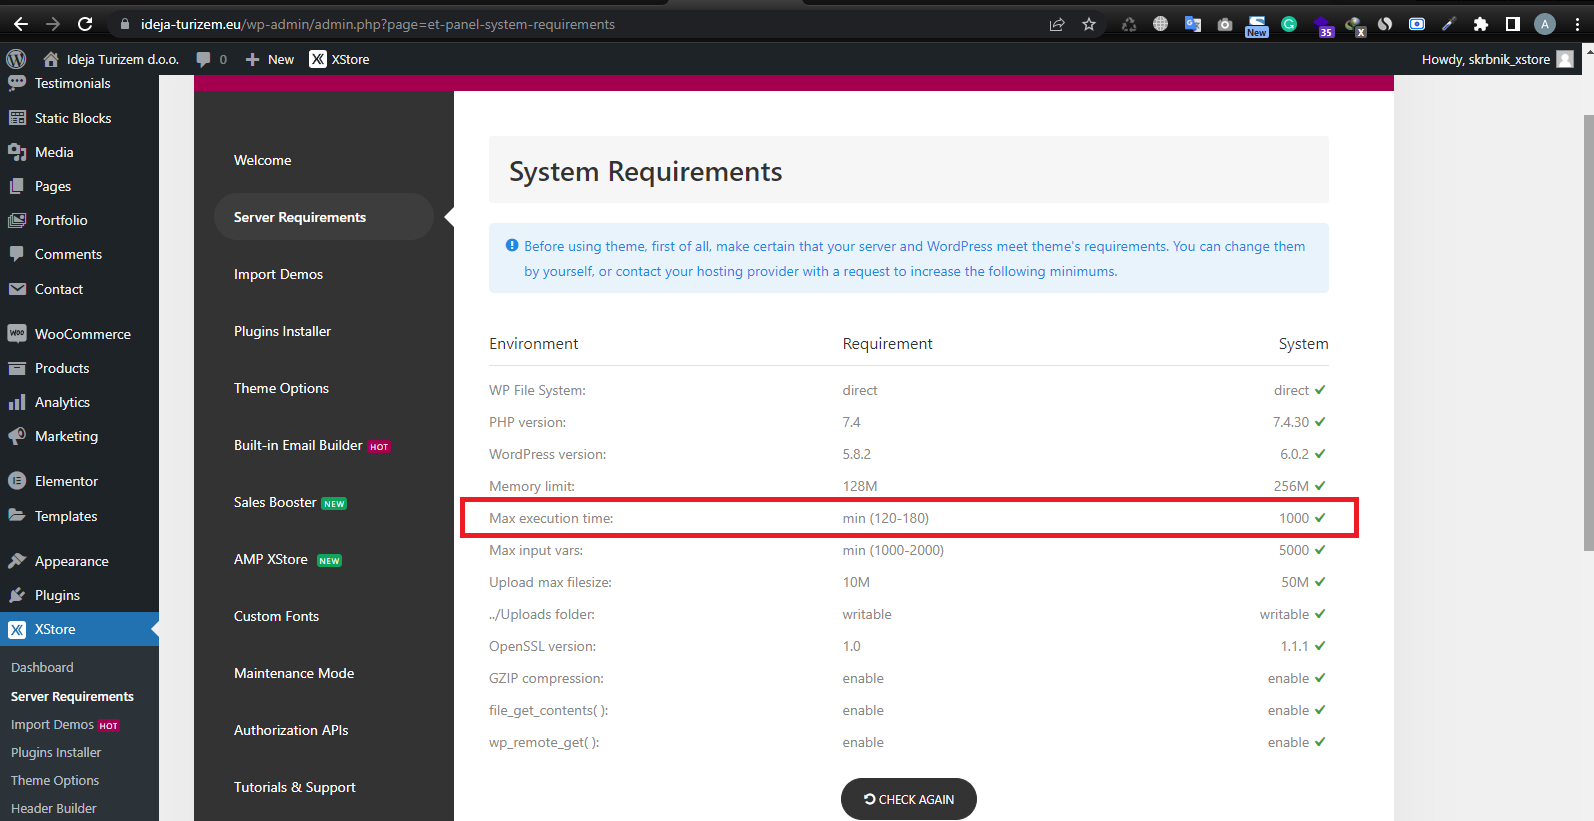The width and height of the screenshot is (1594, 821).
Task: Click the camera screenshot extension icon
Action: tap(1225, 24)
